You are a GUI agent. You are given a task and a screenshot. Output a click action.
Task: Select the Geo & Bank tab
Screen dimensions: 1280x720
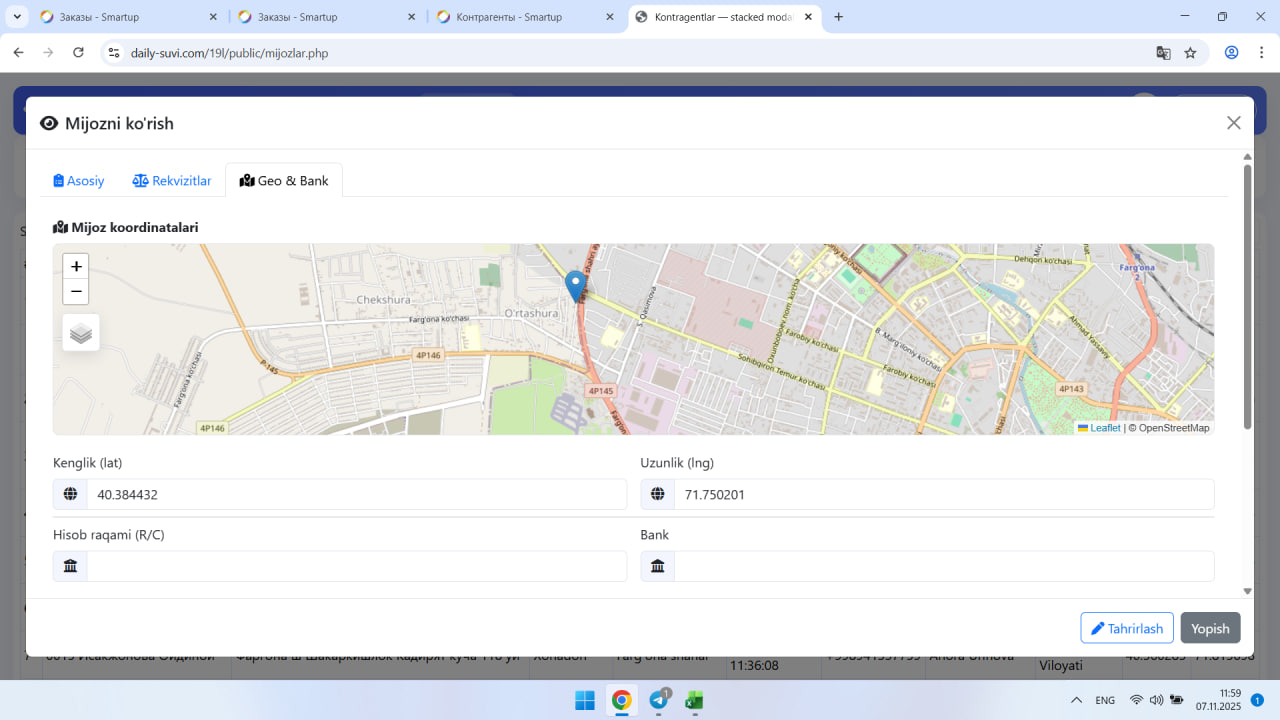(x=284, y=181)
